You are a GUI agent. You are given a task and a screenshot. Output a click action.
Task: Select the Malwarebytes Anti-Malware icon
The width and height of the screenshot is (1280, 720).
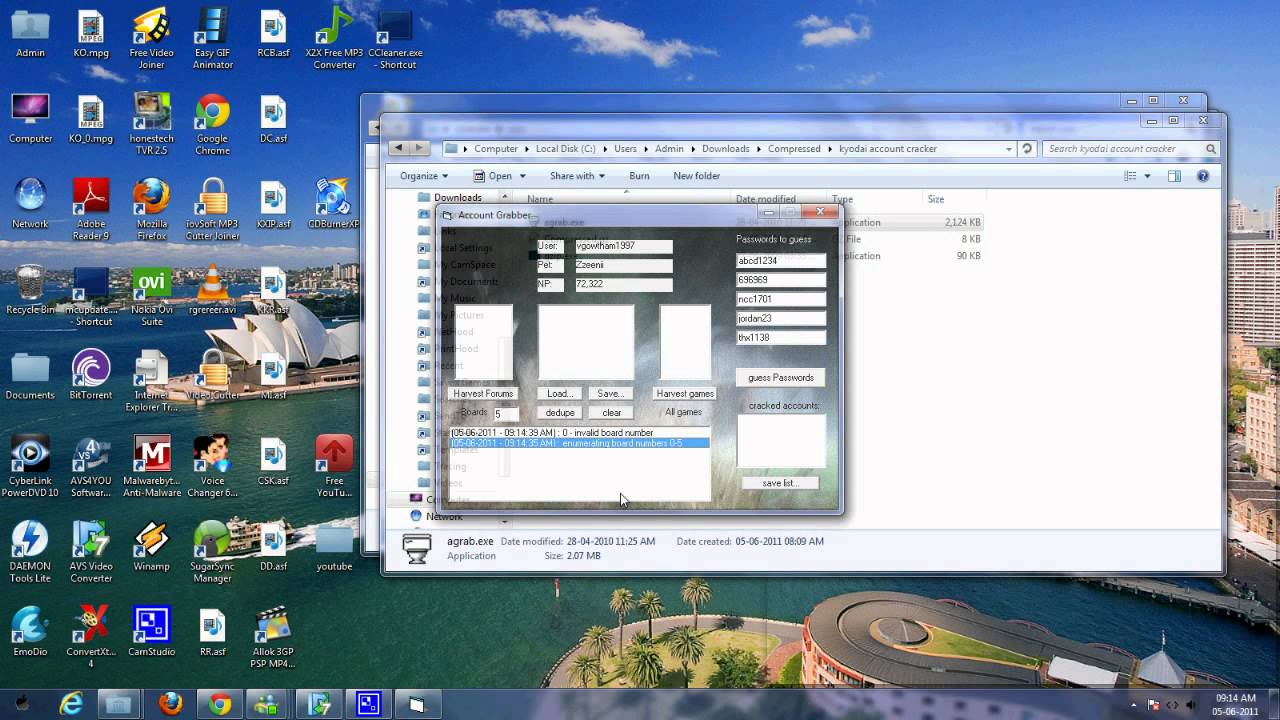152,468
